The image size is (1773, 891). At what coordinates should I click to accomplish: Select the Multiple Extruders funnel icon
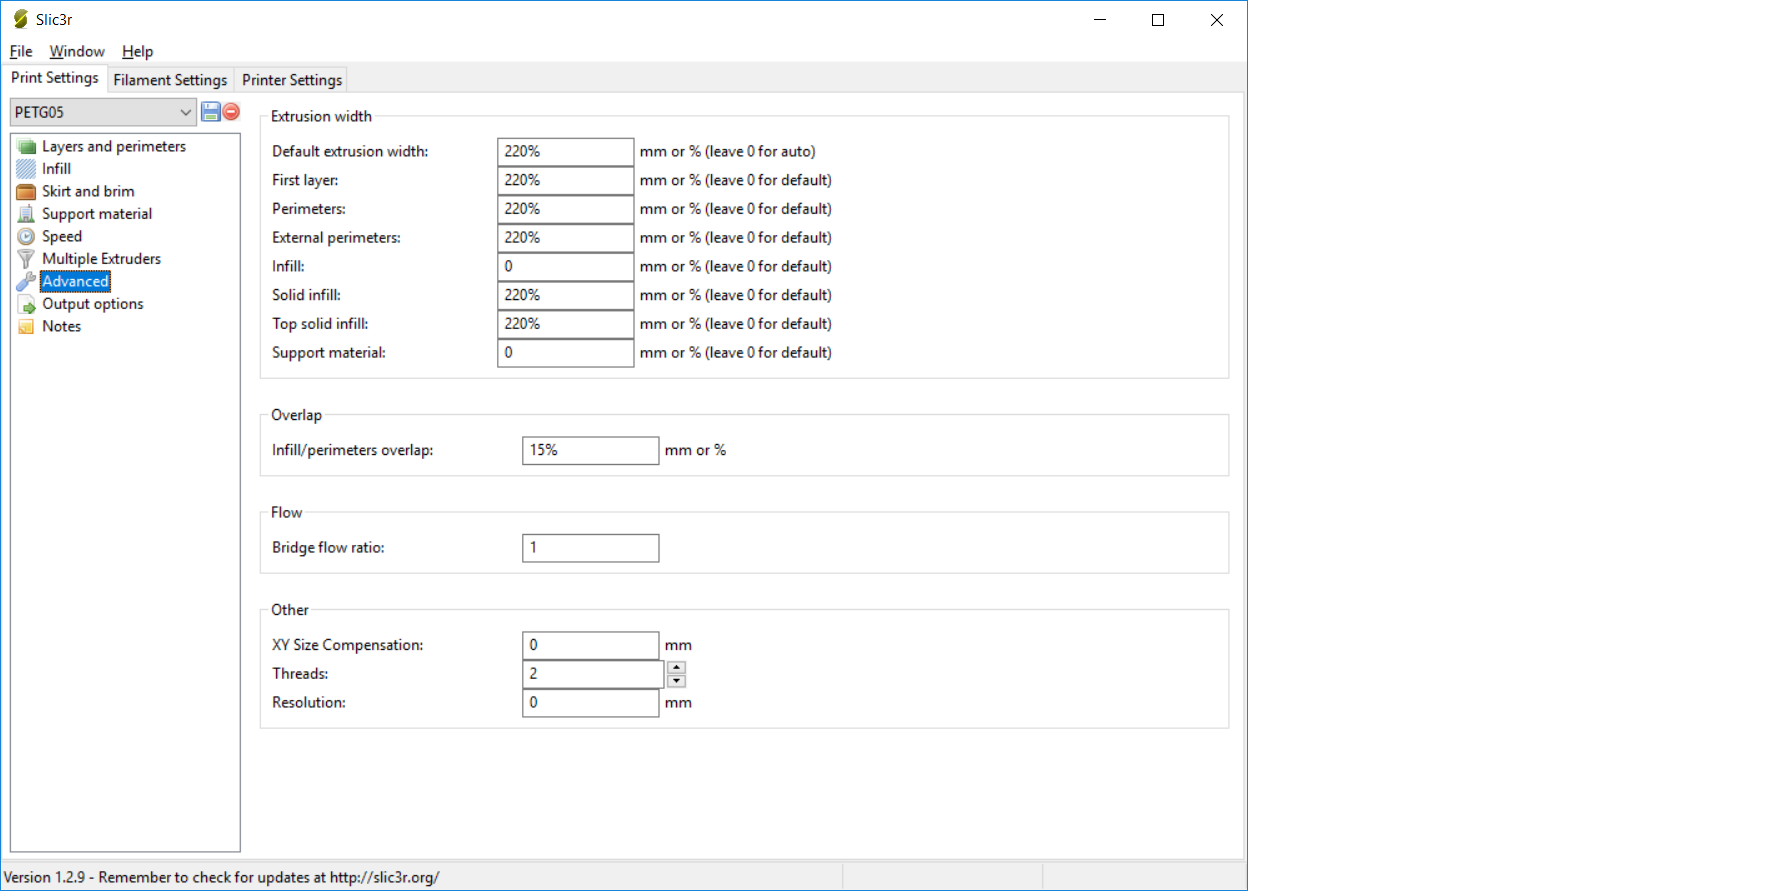point(26,259)
